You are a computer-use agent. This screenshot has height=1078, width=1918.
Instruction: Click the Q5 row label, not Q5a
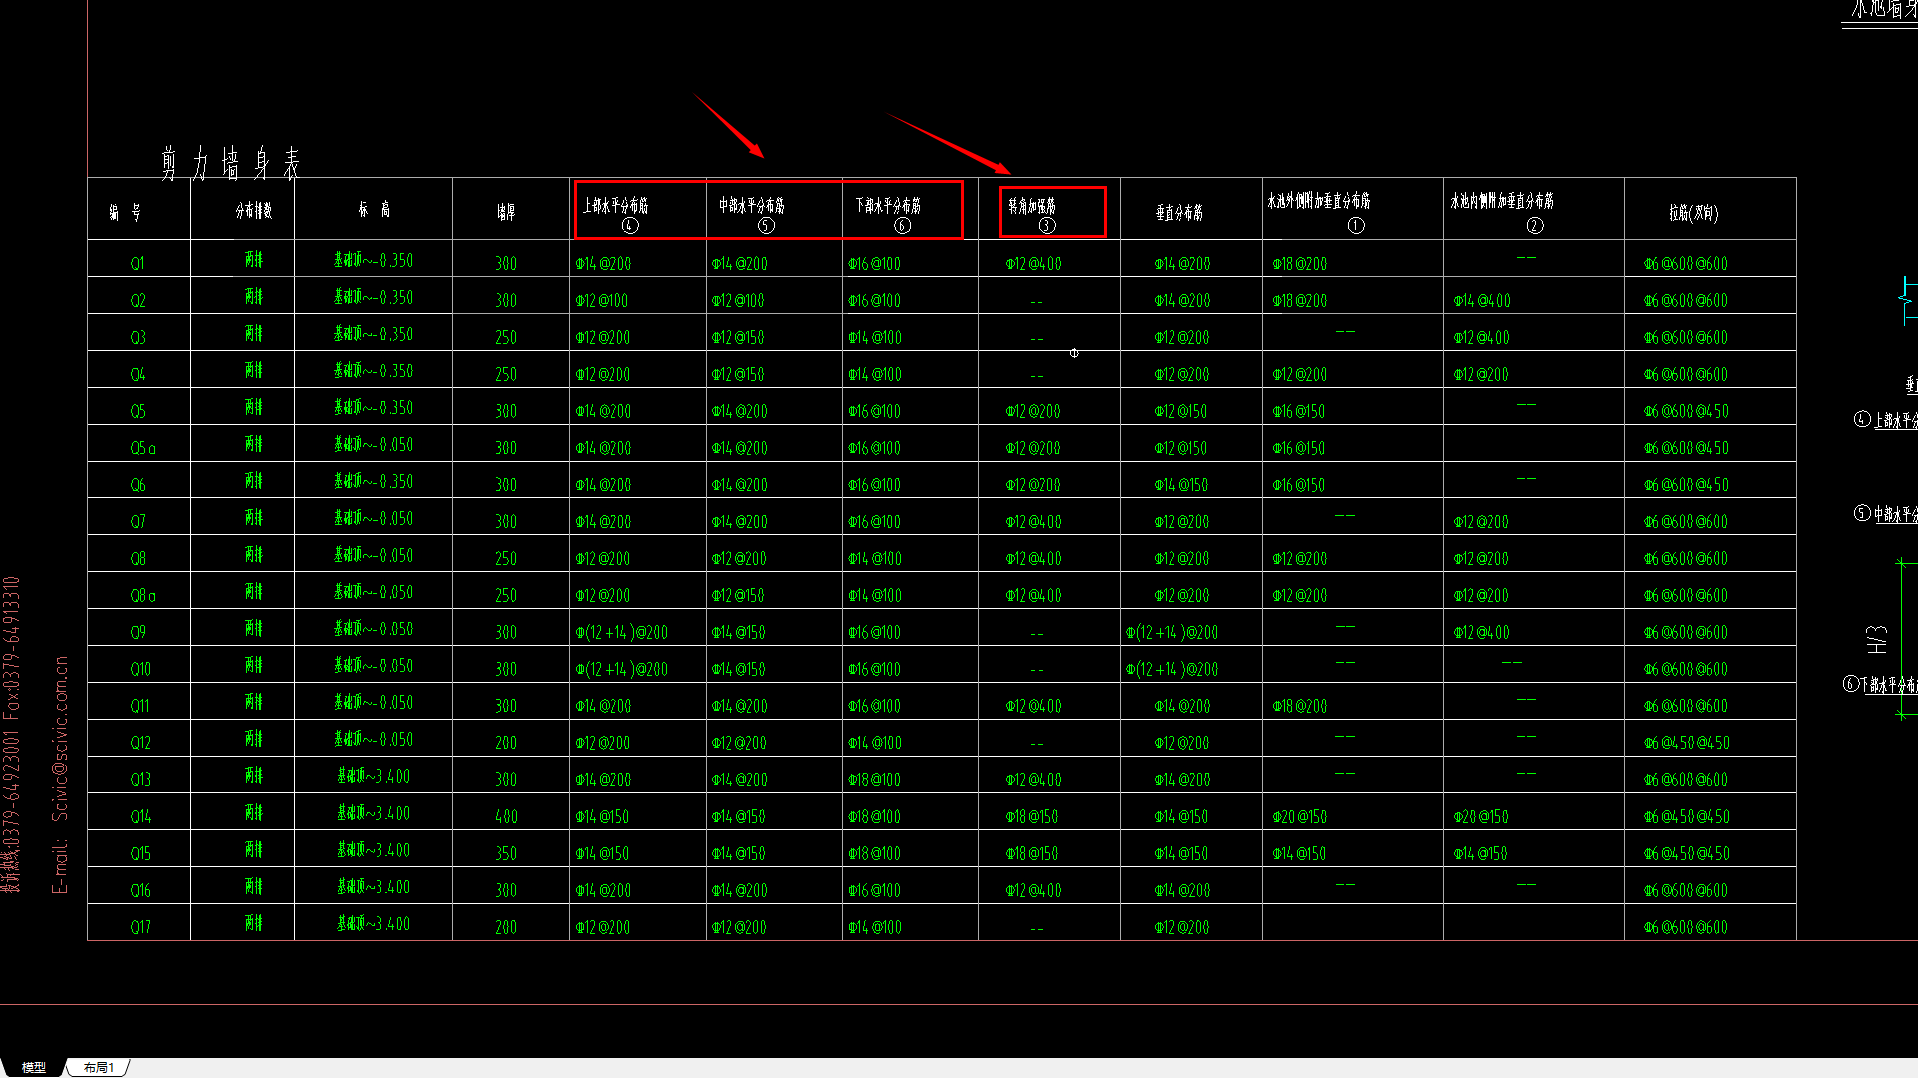coord(138,412)
